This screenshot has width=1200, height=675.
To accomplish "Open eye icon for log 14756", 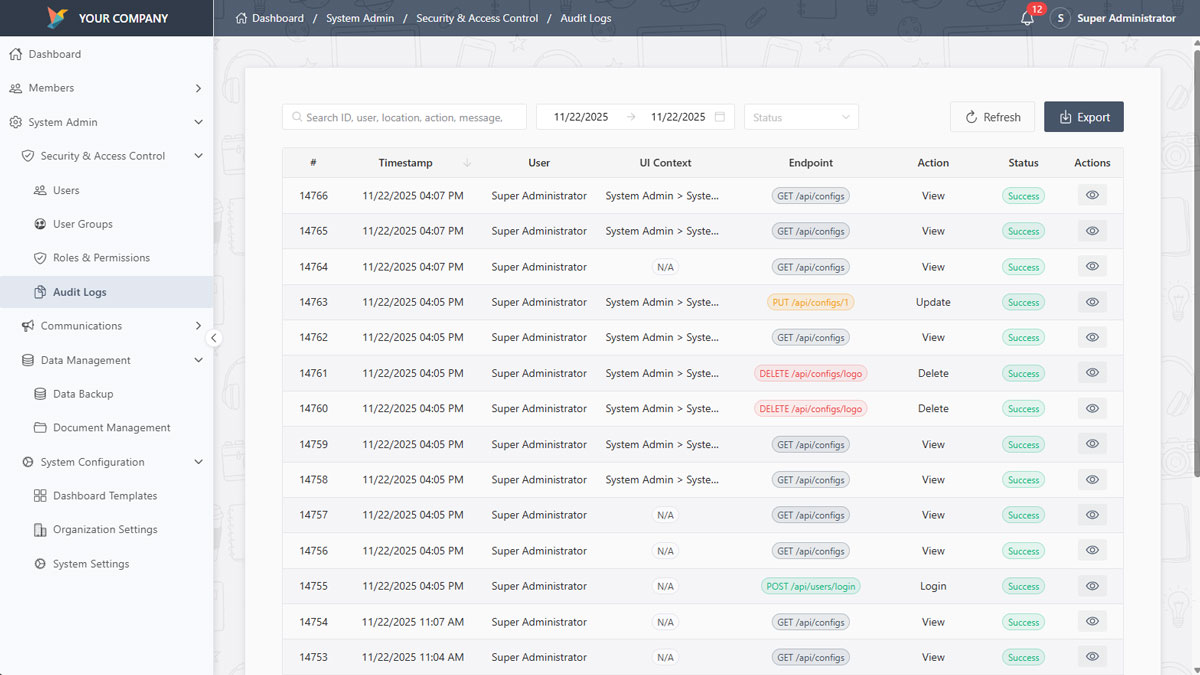I will click(x=1092, y=551).
